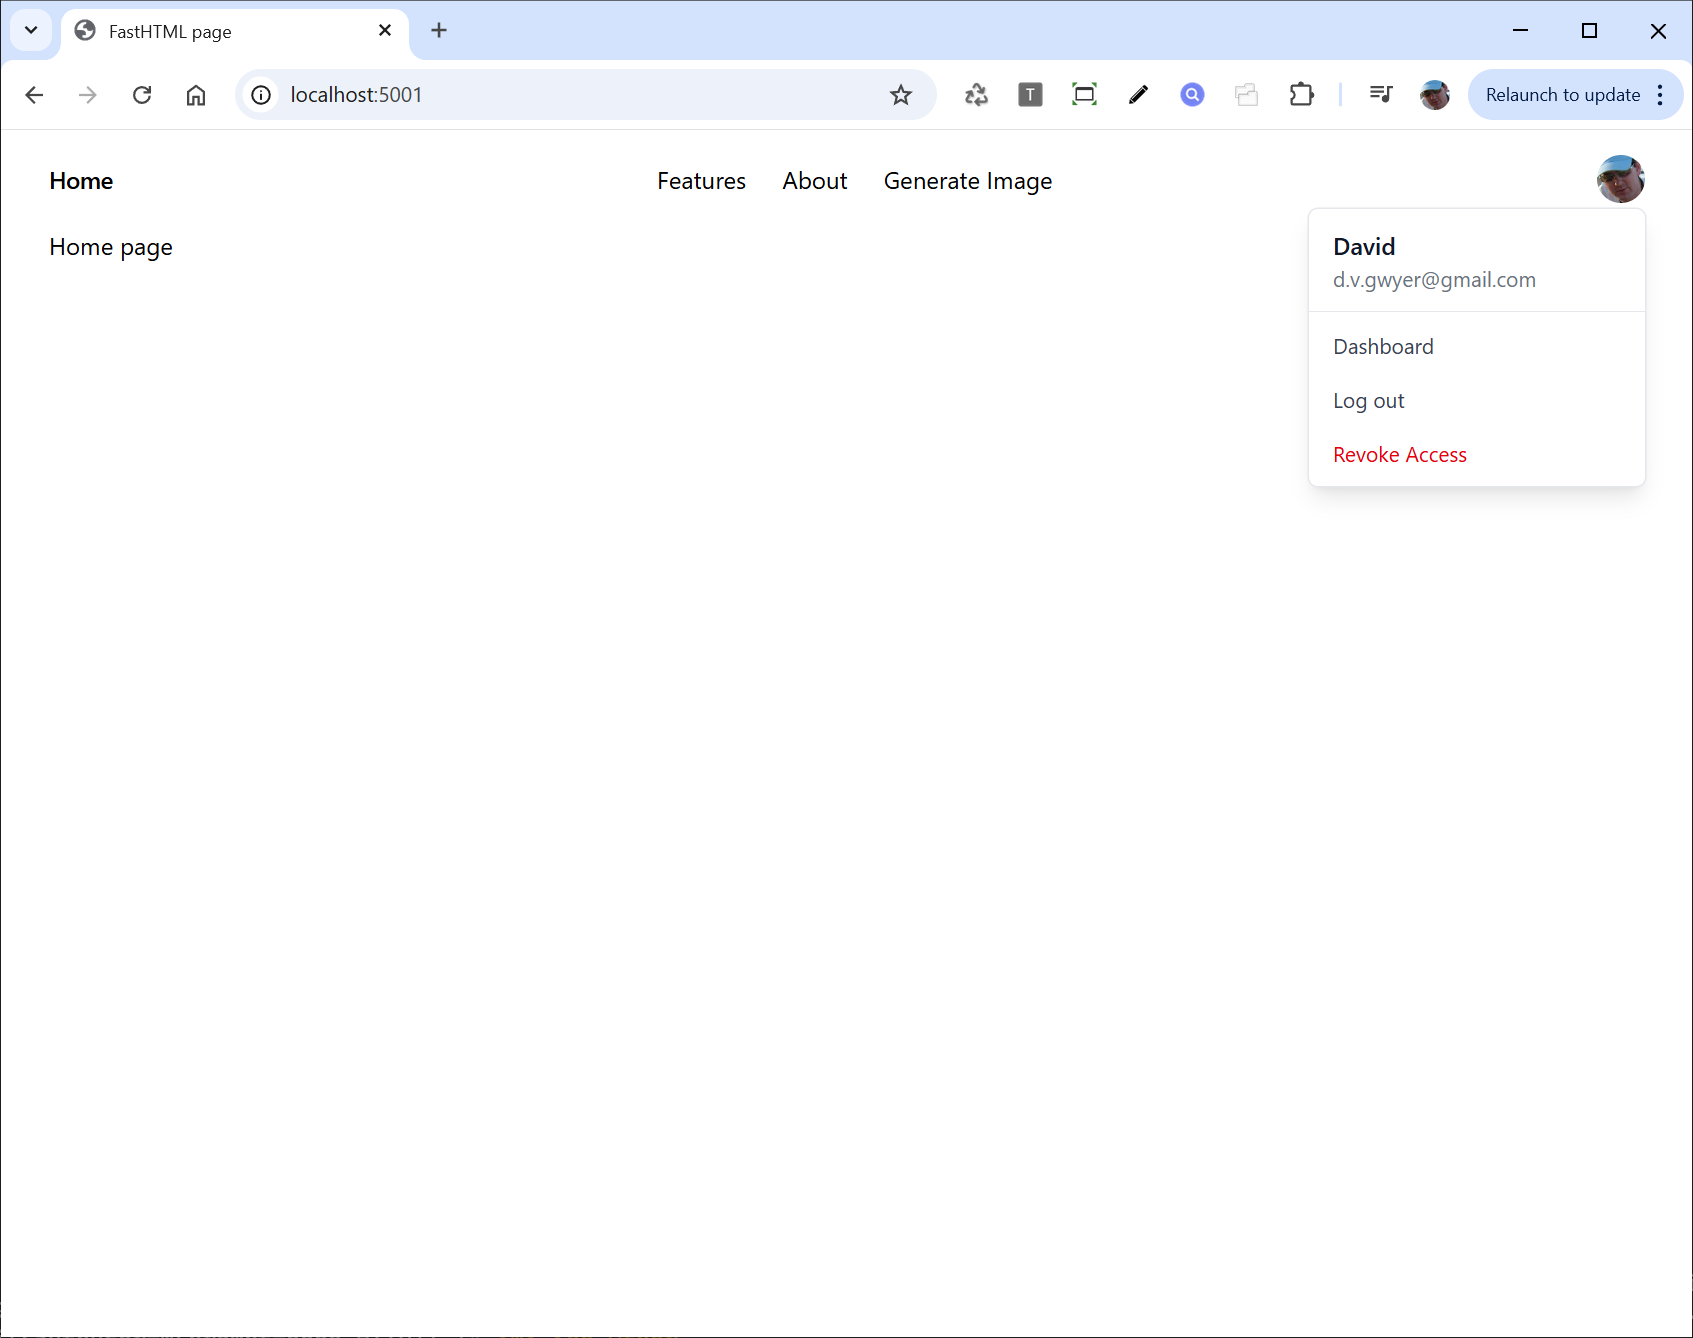This screenshot has width=1693, height=1338.
Task: Reload the current page
Action: pos(142,95)
